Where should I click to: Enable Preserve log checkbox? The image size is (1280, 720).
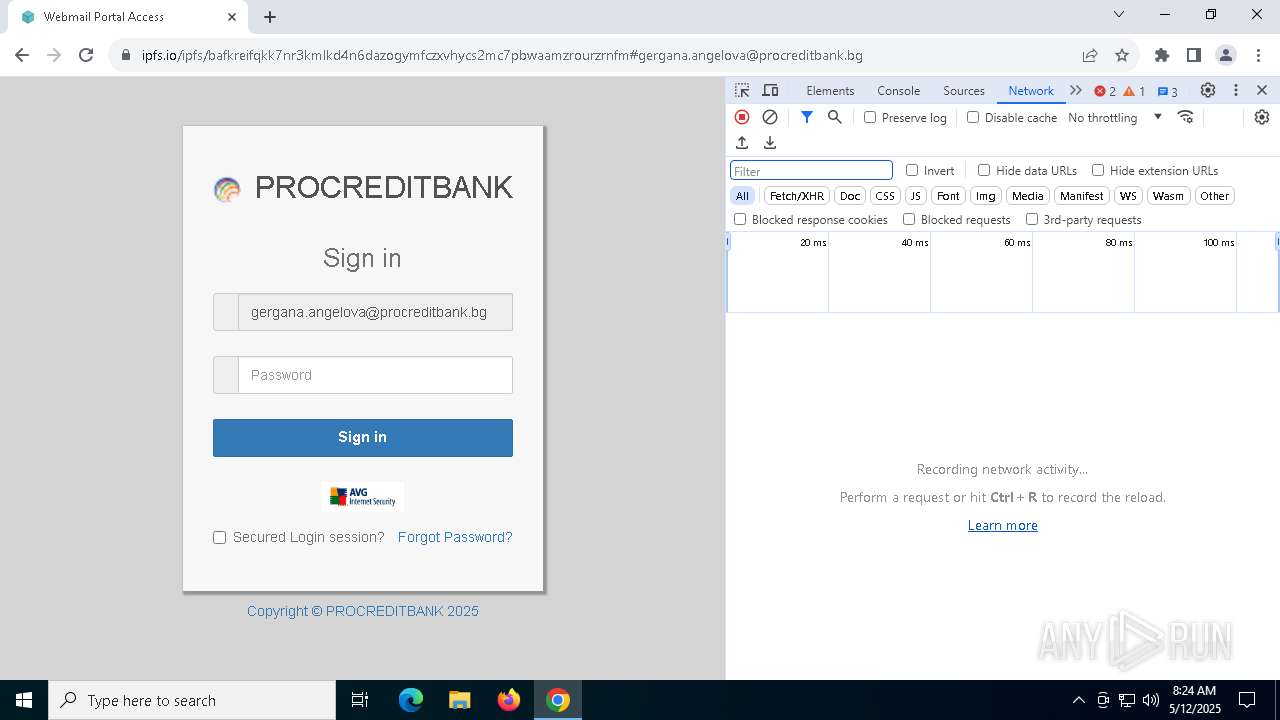click(870, 117)
